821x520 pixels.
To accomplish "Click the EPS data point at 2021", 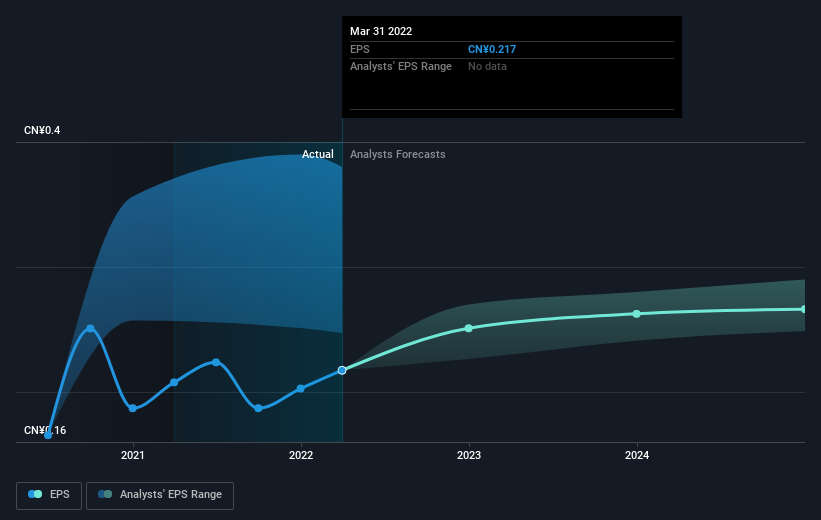I will coord(132,408).
